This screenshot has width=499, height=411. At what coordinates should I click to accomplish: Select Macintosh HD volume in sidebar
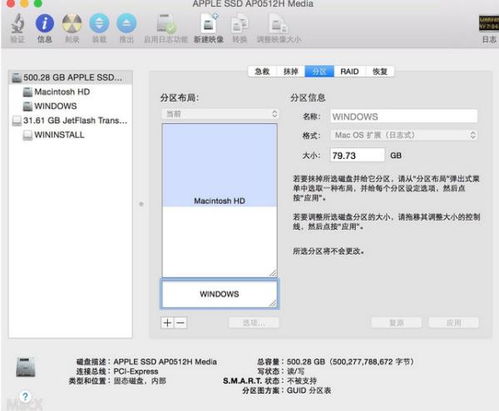[62, 92]
